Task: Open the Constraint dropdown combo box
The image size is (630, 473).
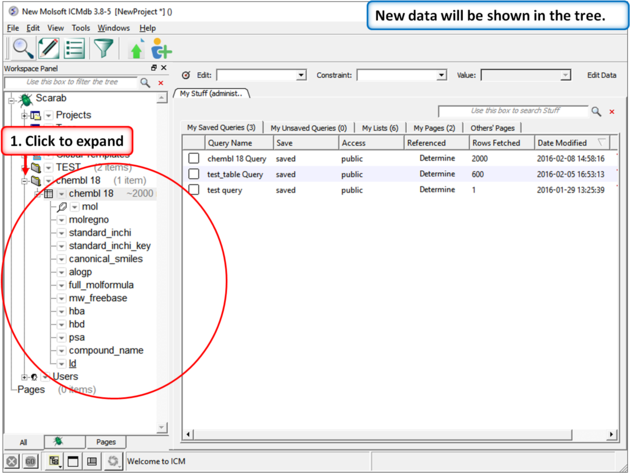Action: (401, 75)
